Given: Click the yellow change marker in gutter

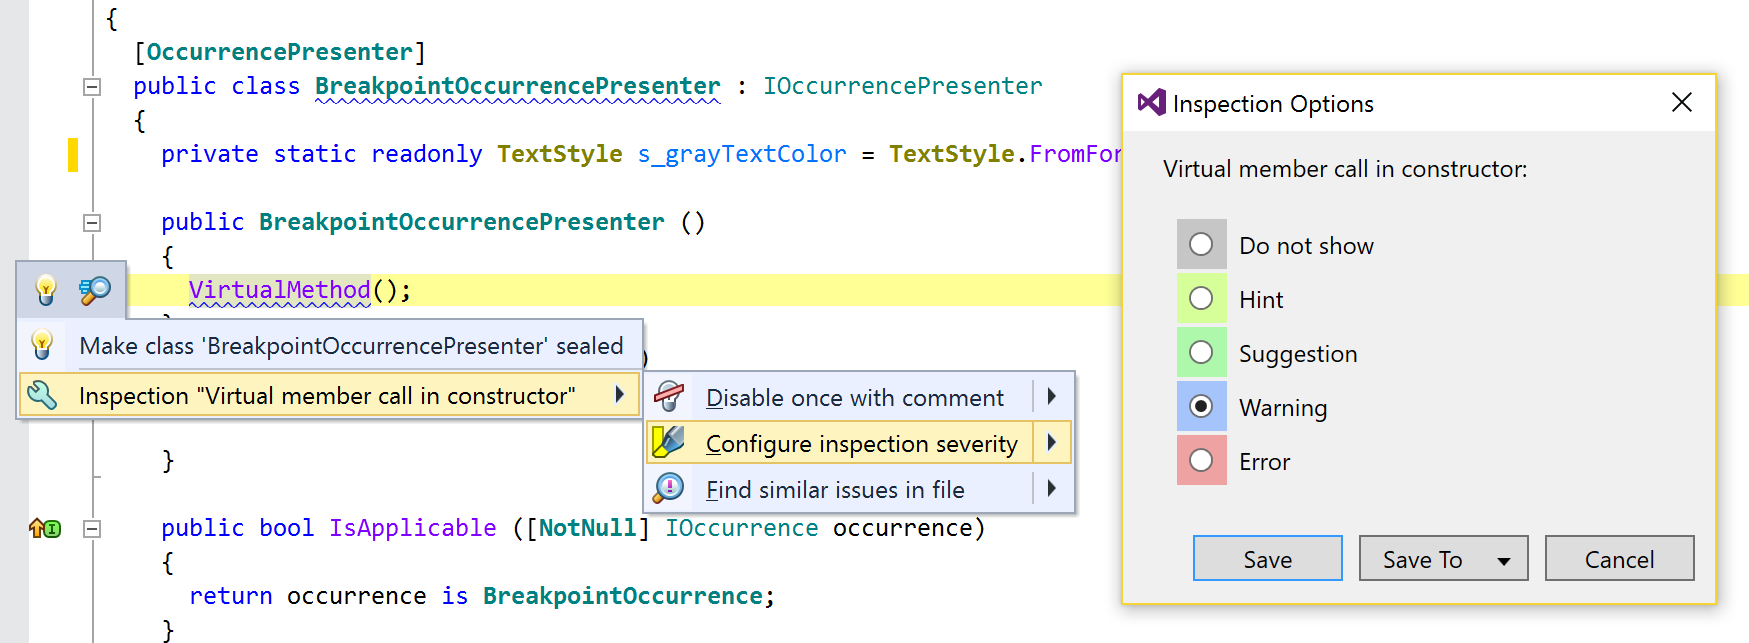Looking at the screenshot, I should [x=73, y=155].
